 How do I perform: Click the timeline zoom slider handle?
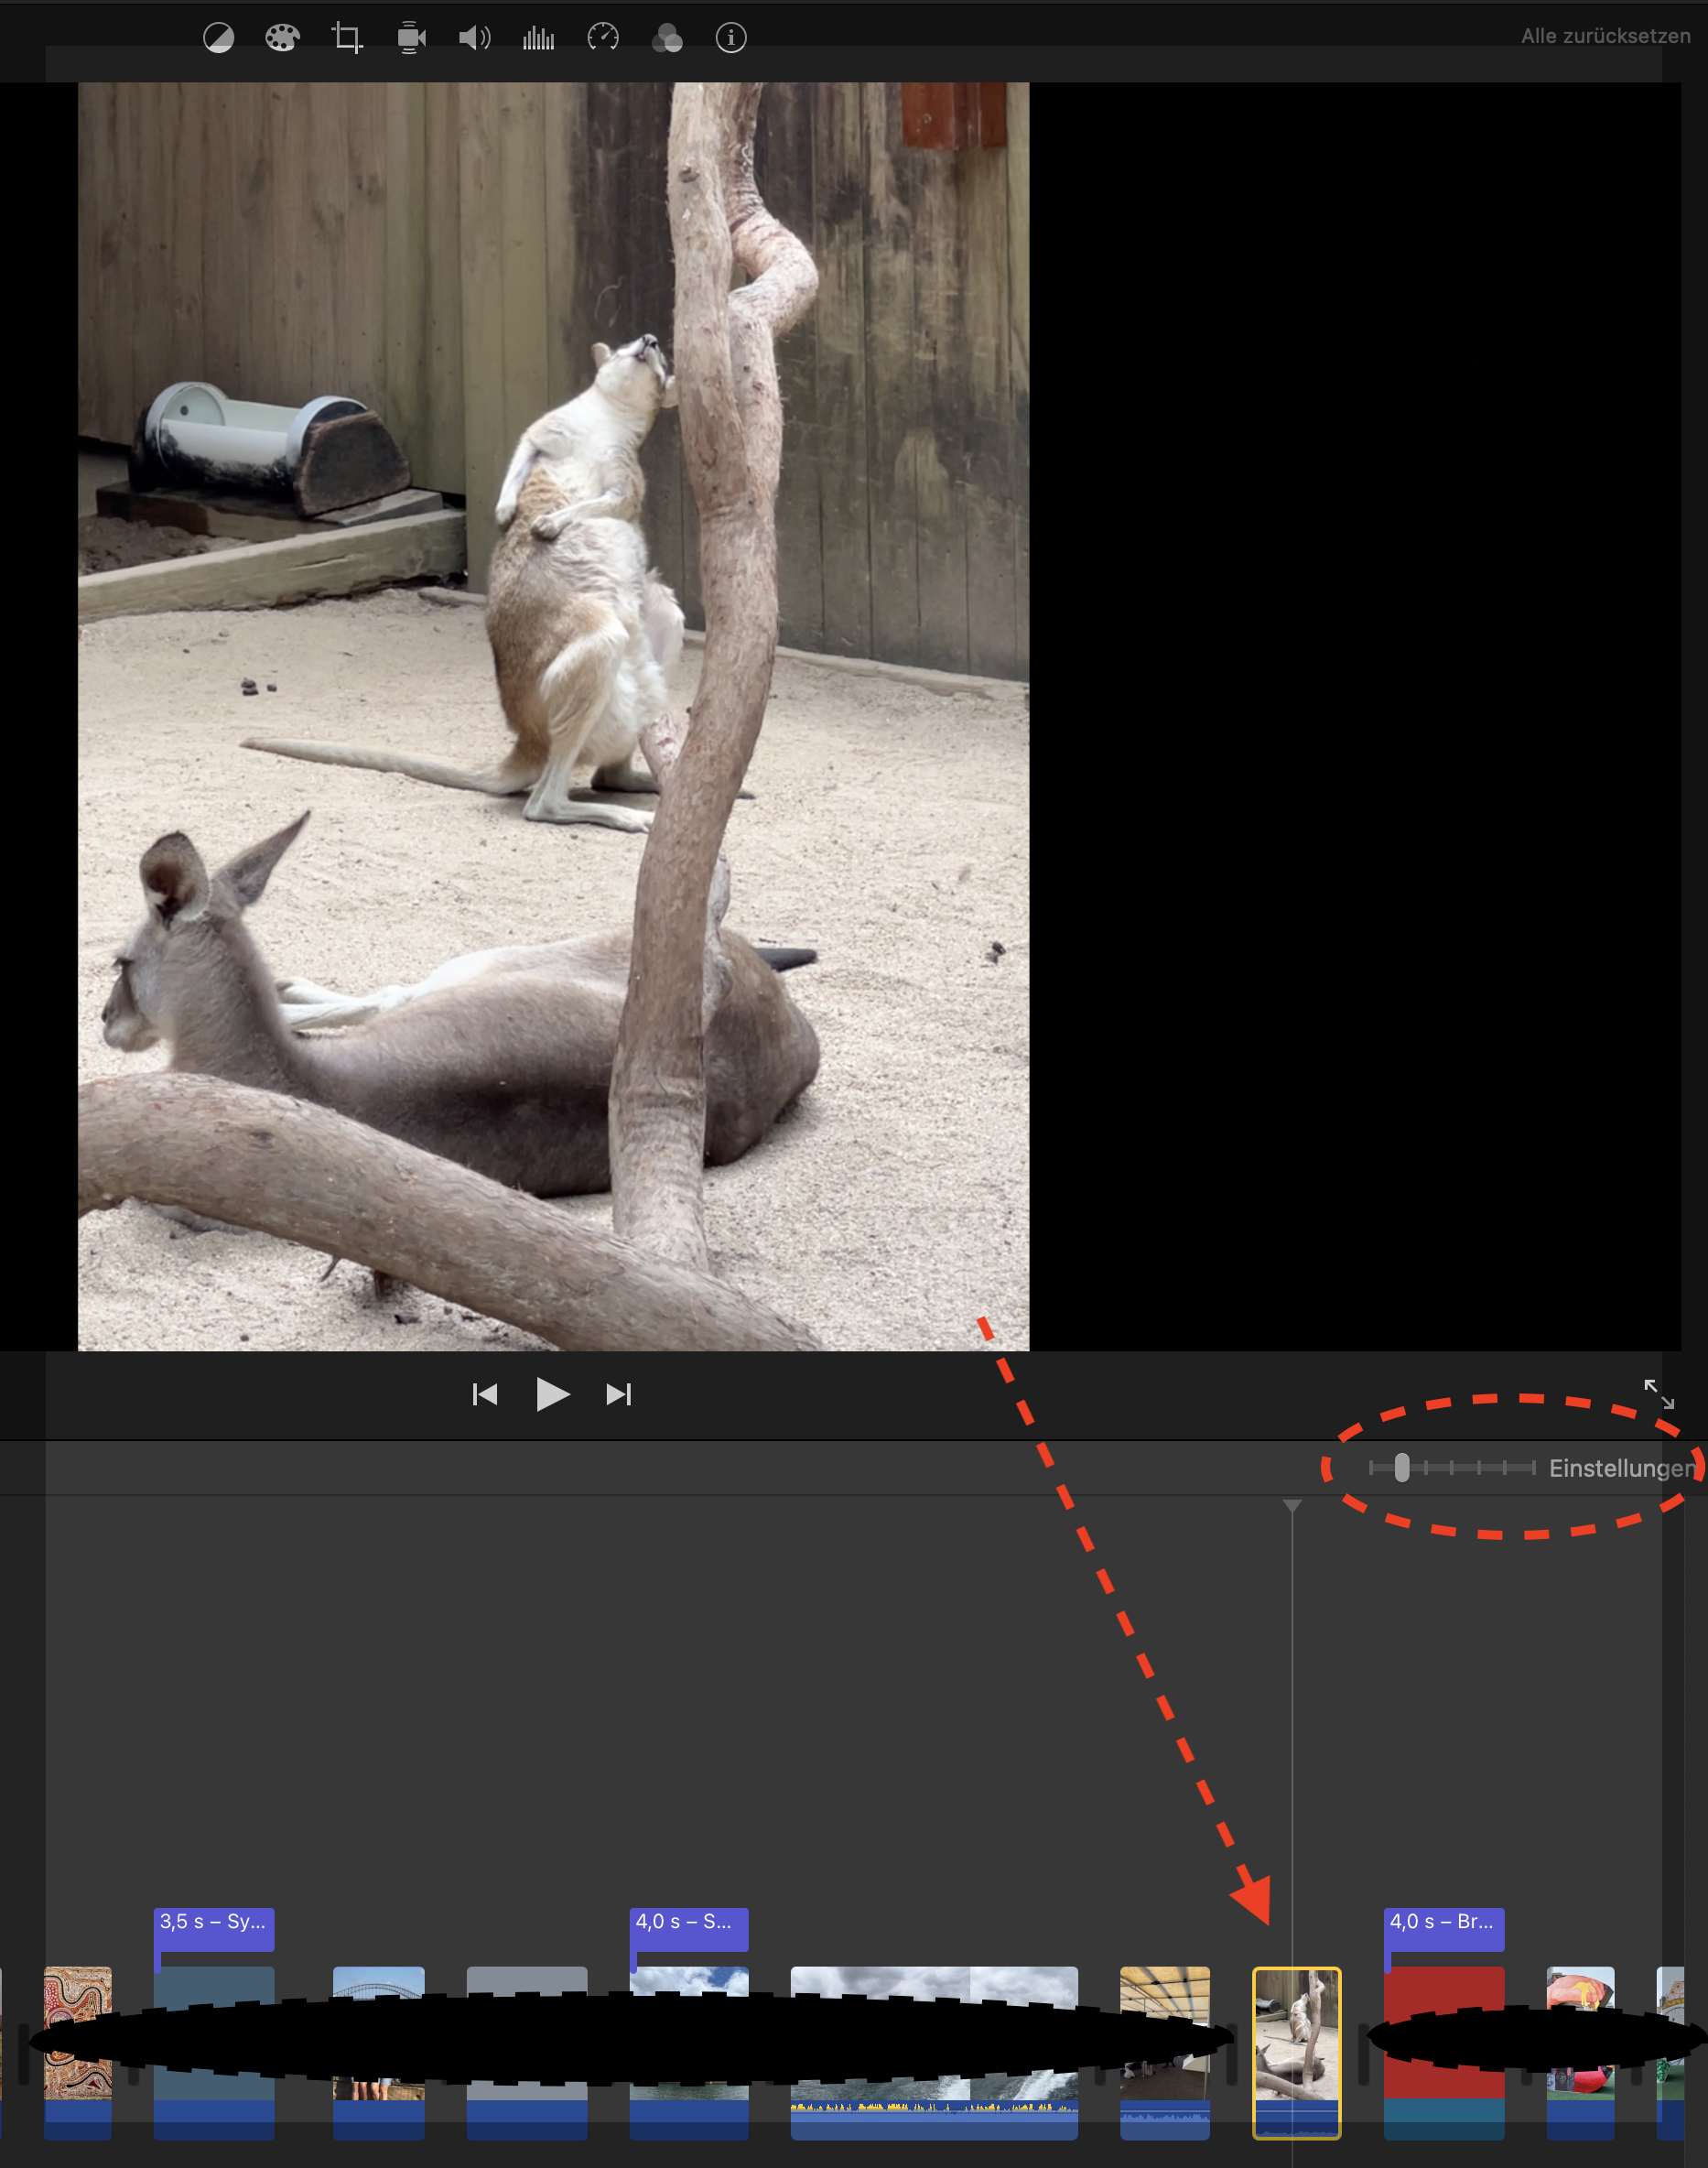coord(1402,1467)
